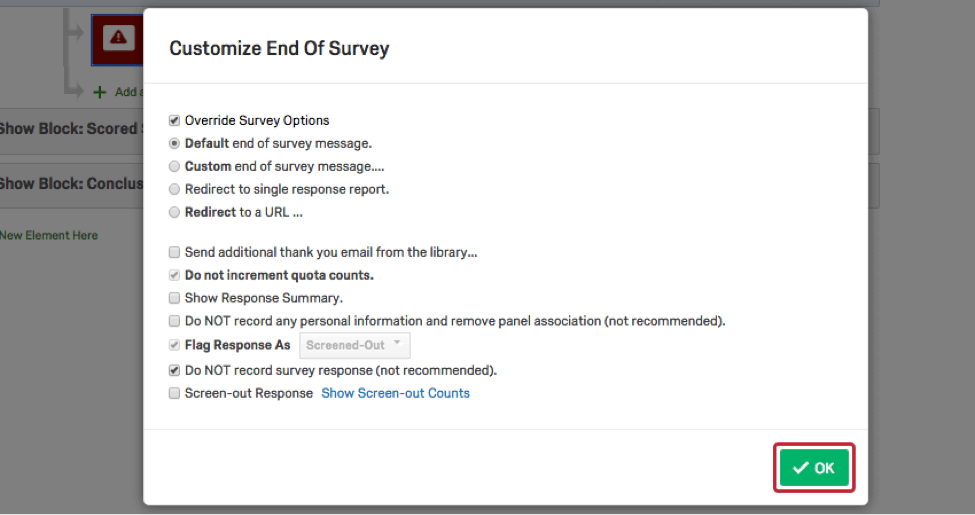This screenshot has width=975, height=515.
Task: Check Do NOT record any personal information
Action: pyautogui.click(x=175, y=322)
